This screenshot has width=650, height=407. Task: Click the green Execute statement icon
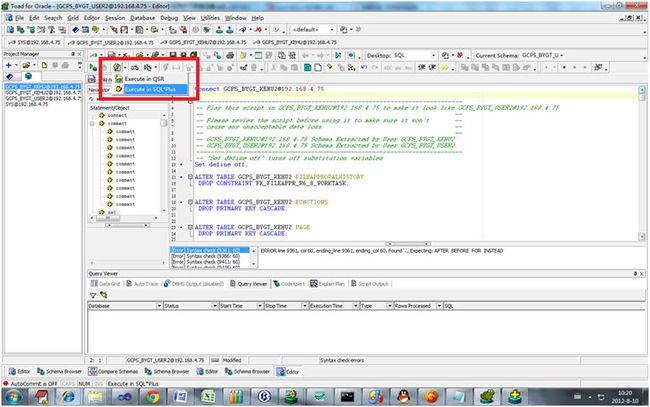click(93, 68)
